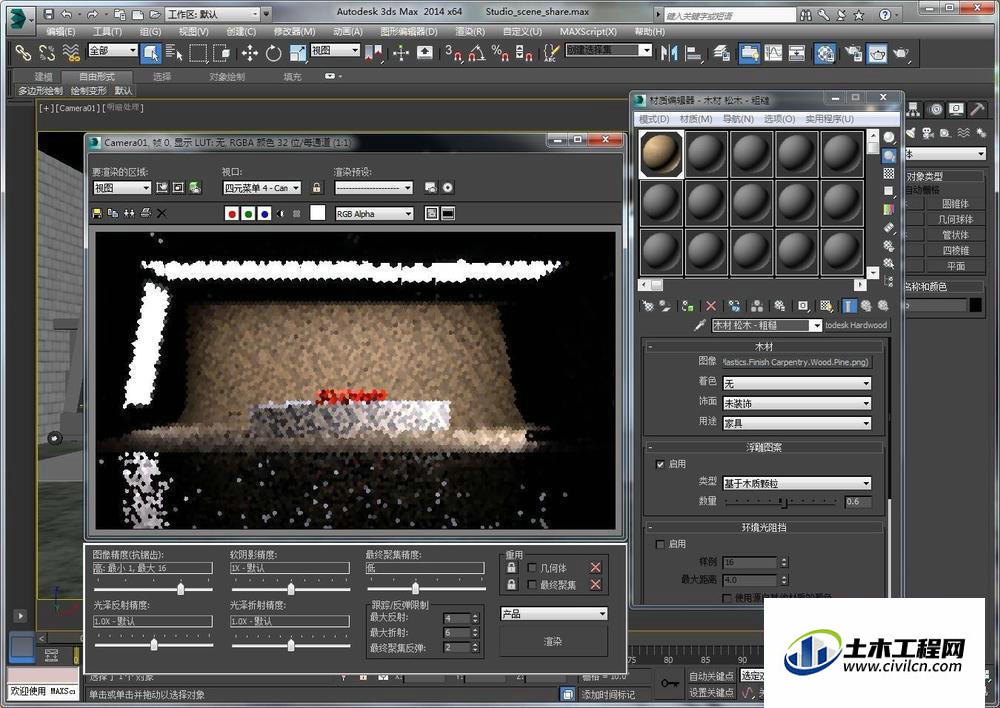This screenshot has width=1000, height=708.
Task: Click the Edit Region icon in render window
Action: coord(162,188)
